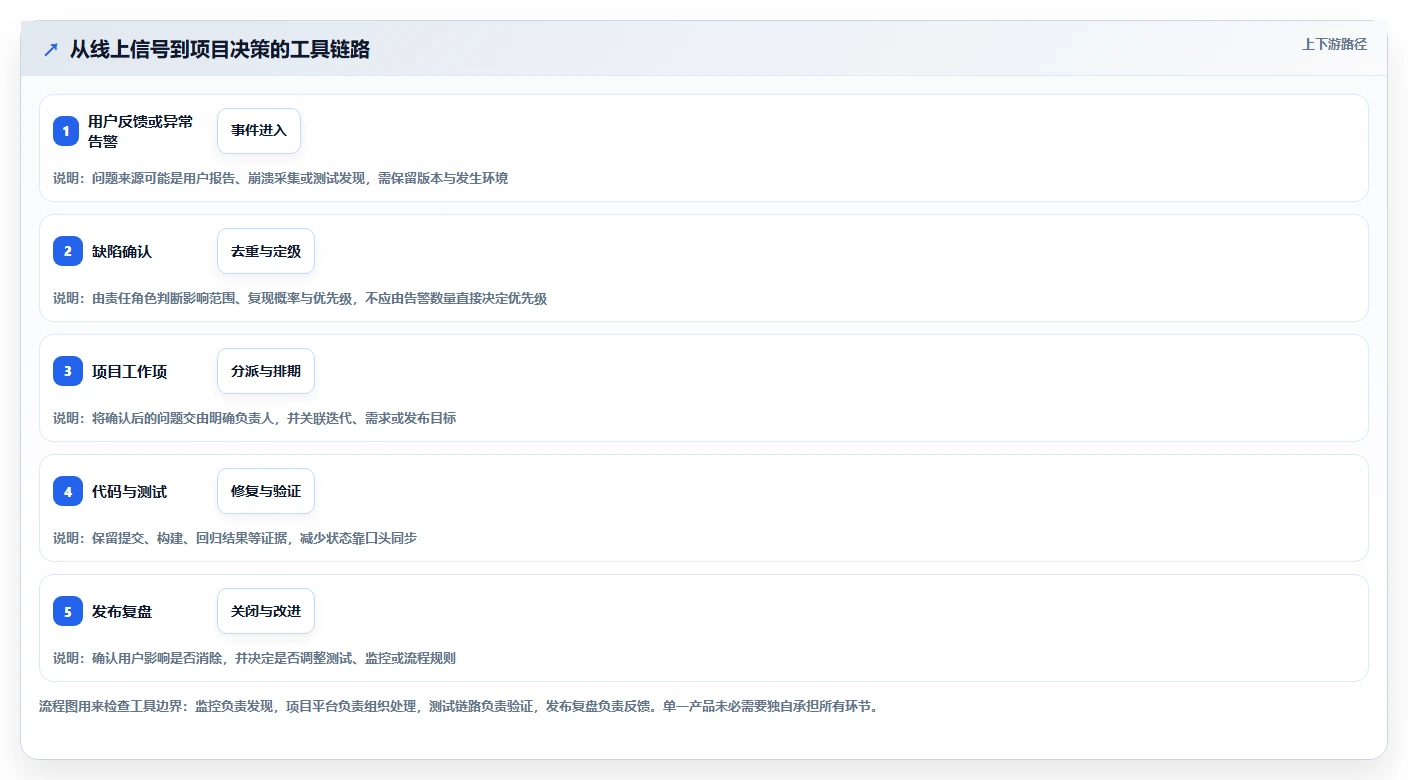Select the 代码与测试 step title

(129, 491)
